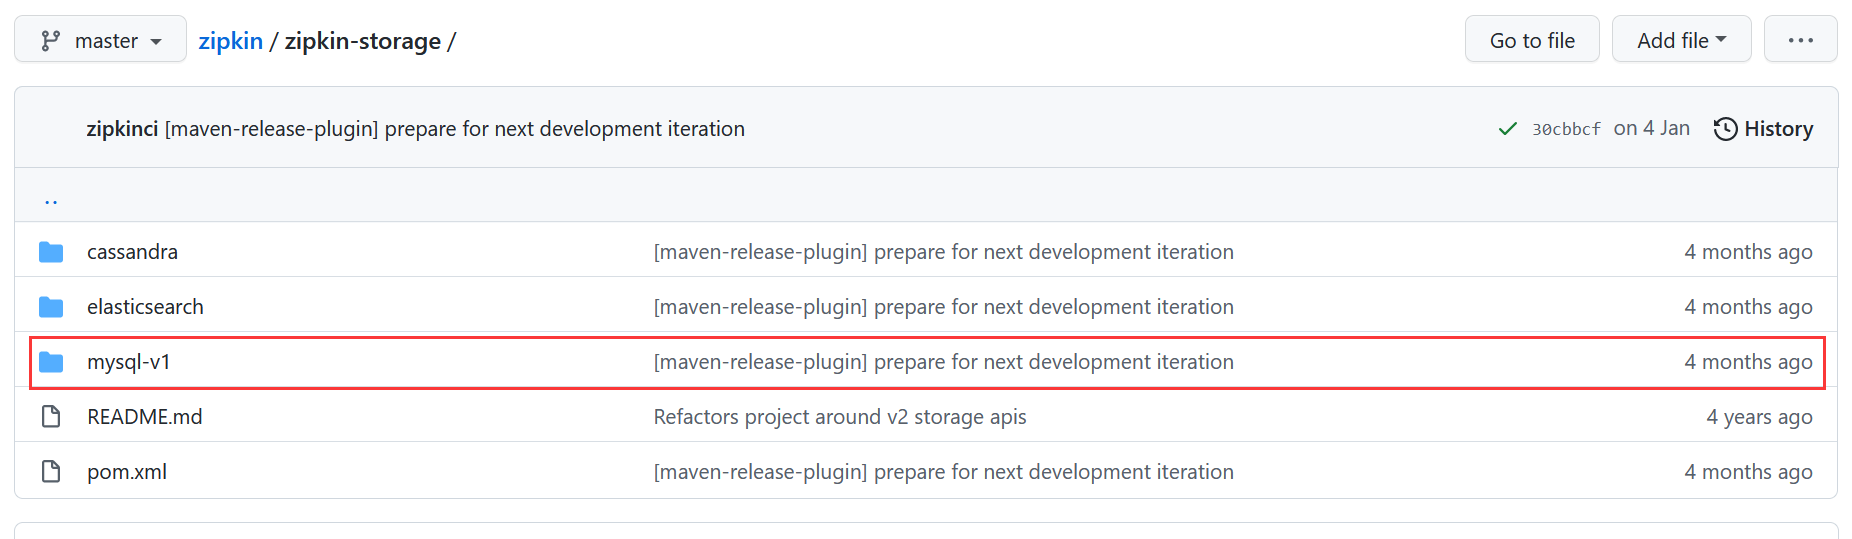The image size is (1852, 539).
Task: Open the mysql-v1 directory
Action: (129, 362)
